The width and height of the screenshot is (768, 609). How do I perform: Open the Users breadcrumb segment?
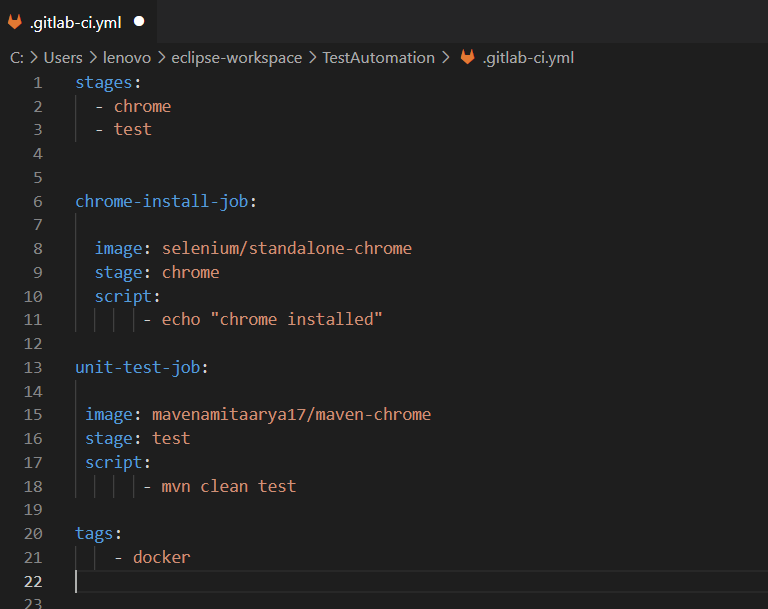click(63, 58)
